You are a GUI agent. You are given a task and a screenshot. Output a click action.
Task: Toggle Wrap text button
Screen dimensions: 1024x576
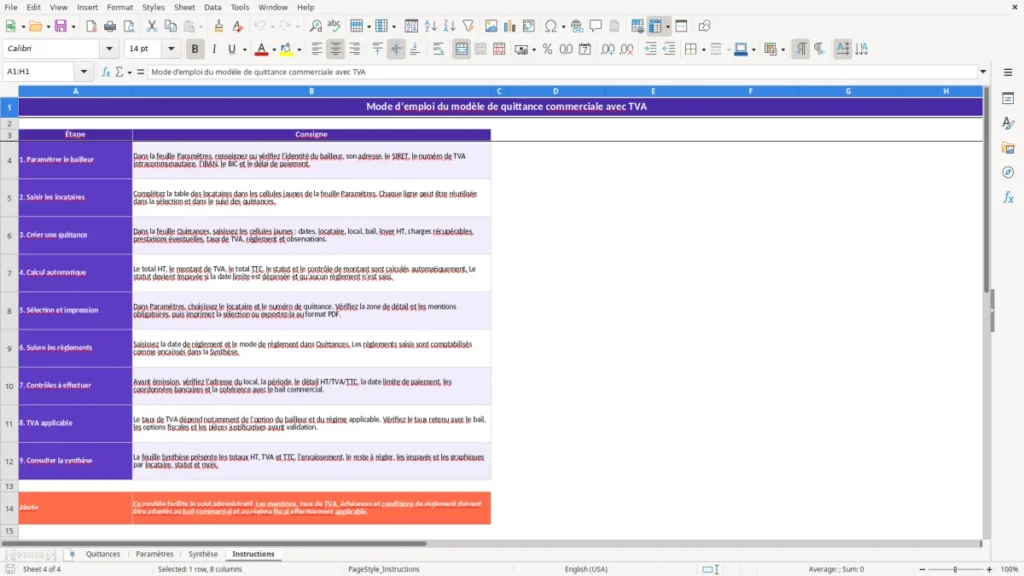tap(438, 49)
